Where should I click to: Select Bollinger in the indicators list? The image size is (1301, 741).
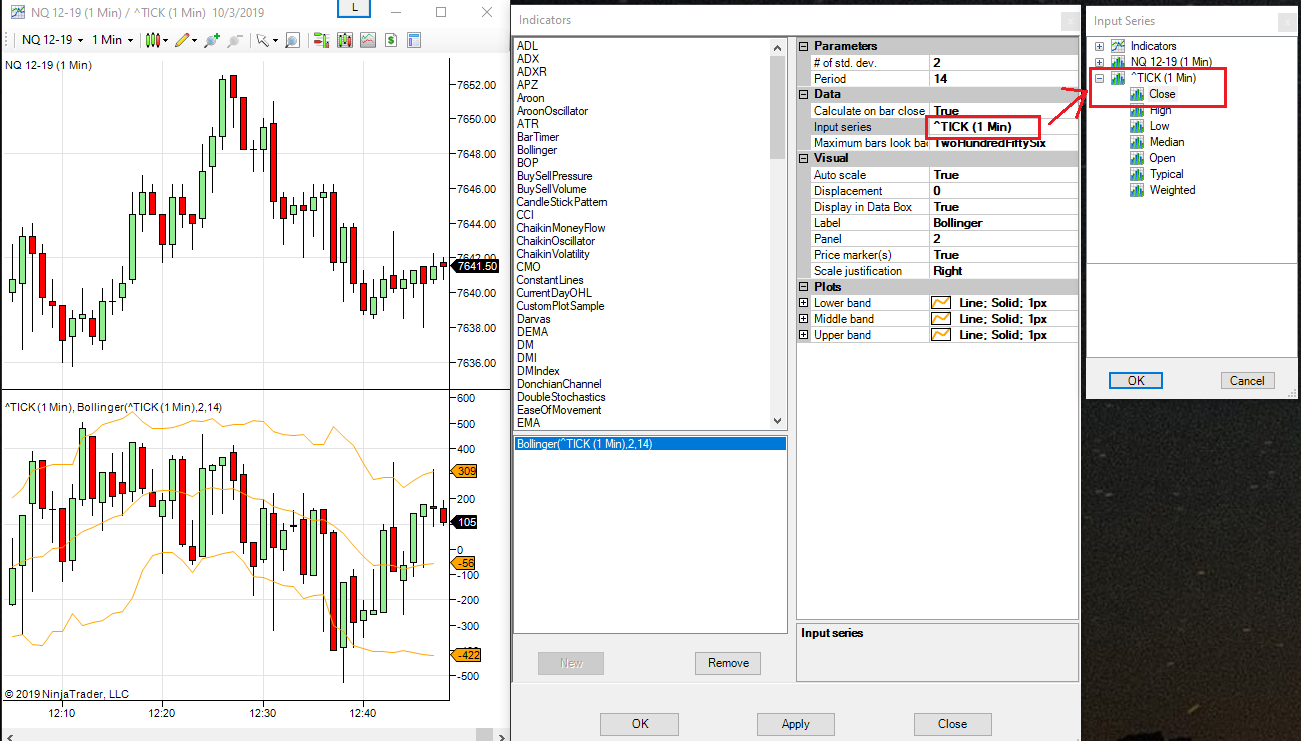537,150
